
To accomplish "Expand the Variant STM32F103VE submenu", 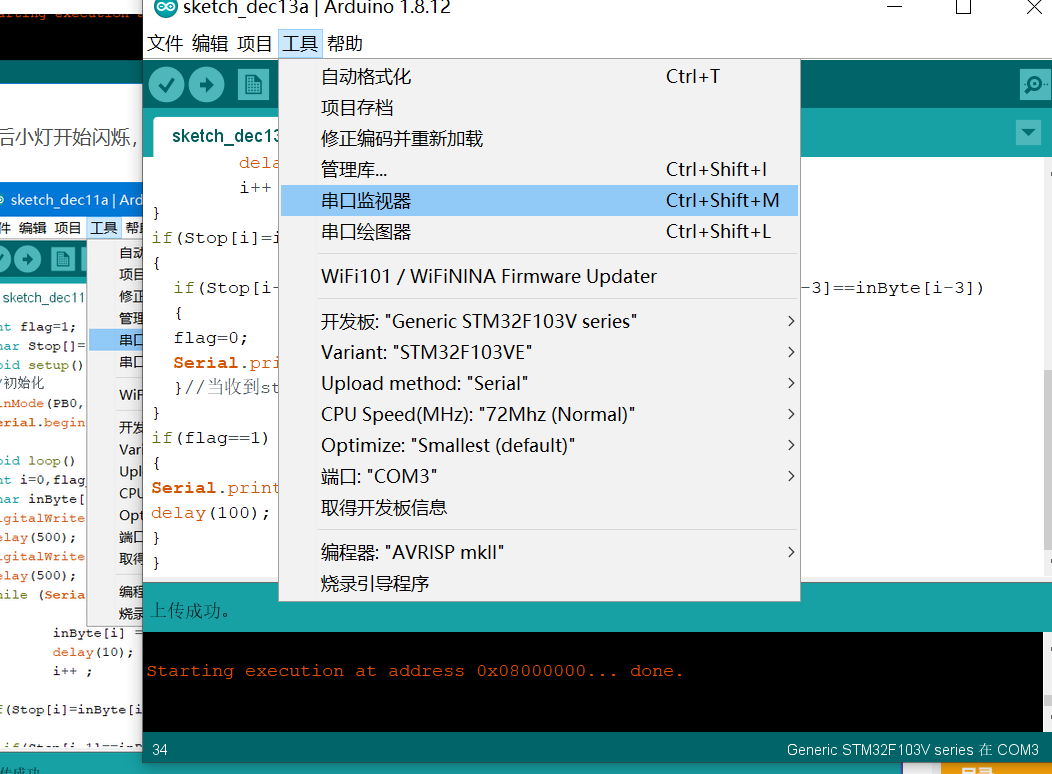I will 539,352.
